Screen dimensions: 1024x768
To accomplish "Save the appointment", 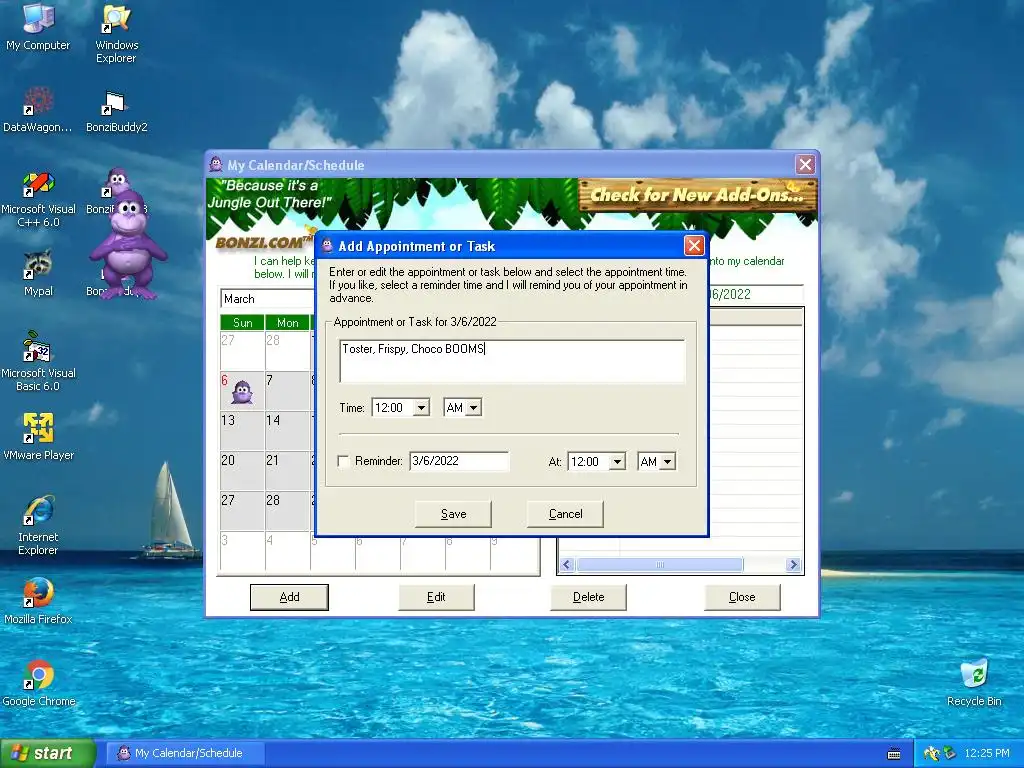I will coord(453,514).
